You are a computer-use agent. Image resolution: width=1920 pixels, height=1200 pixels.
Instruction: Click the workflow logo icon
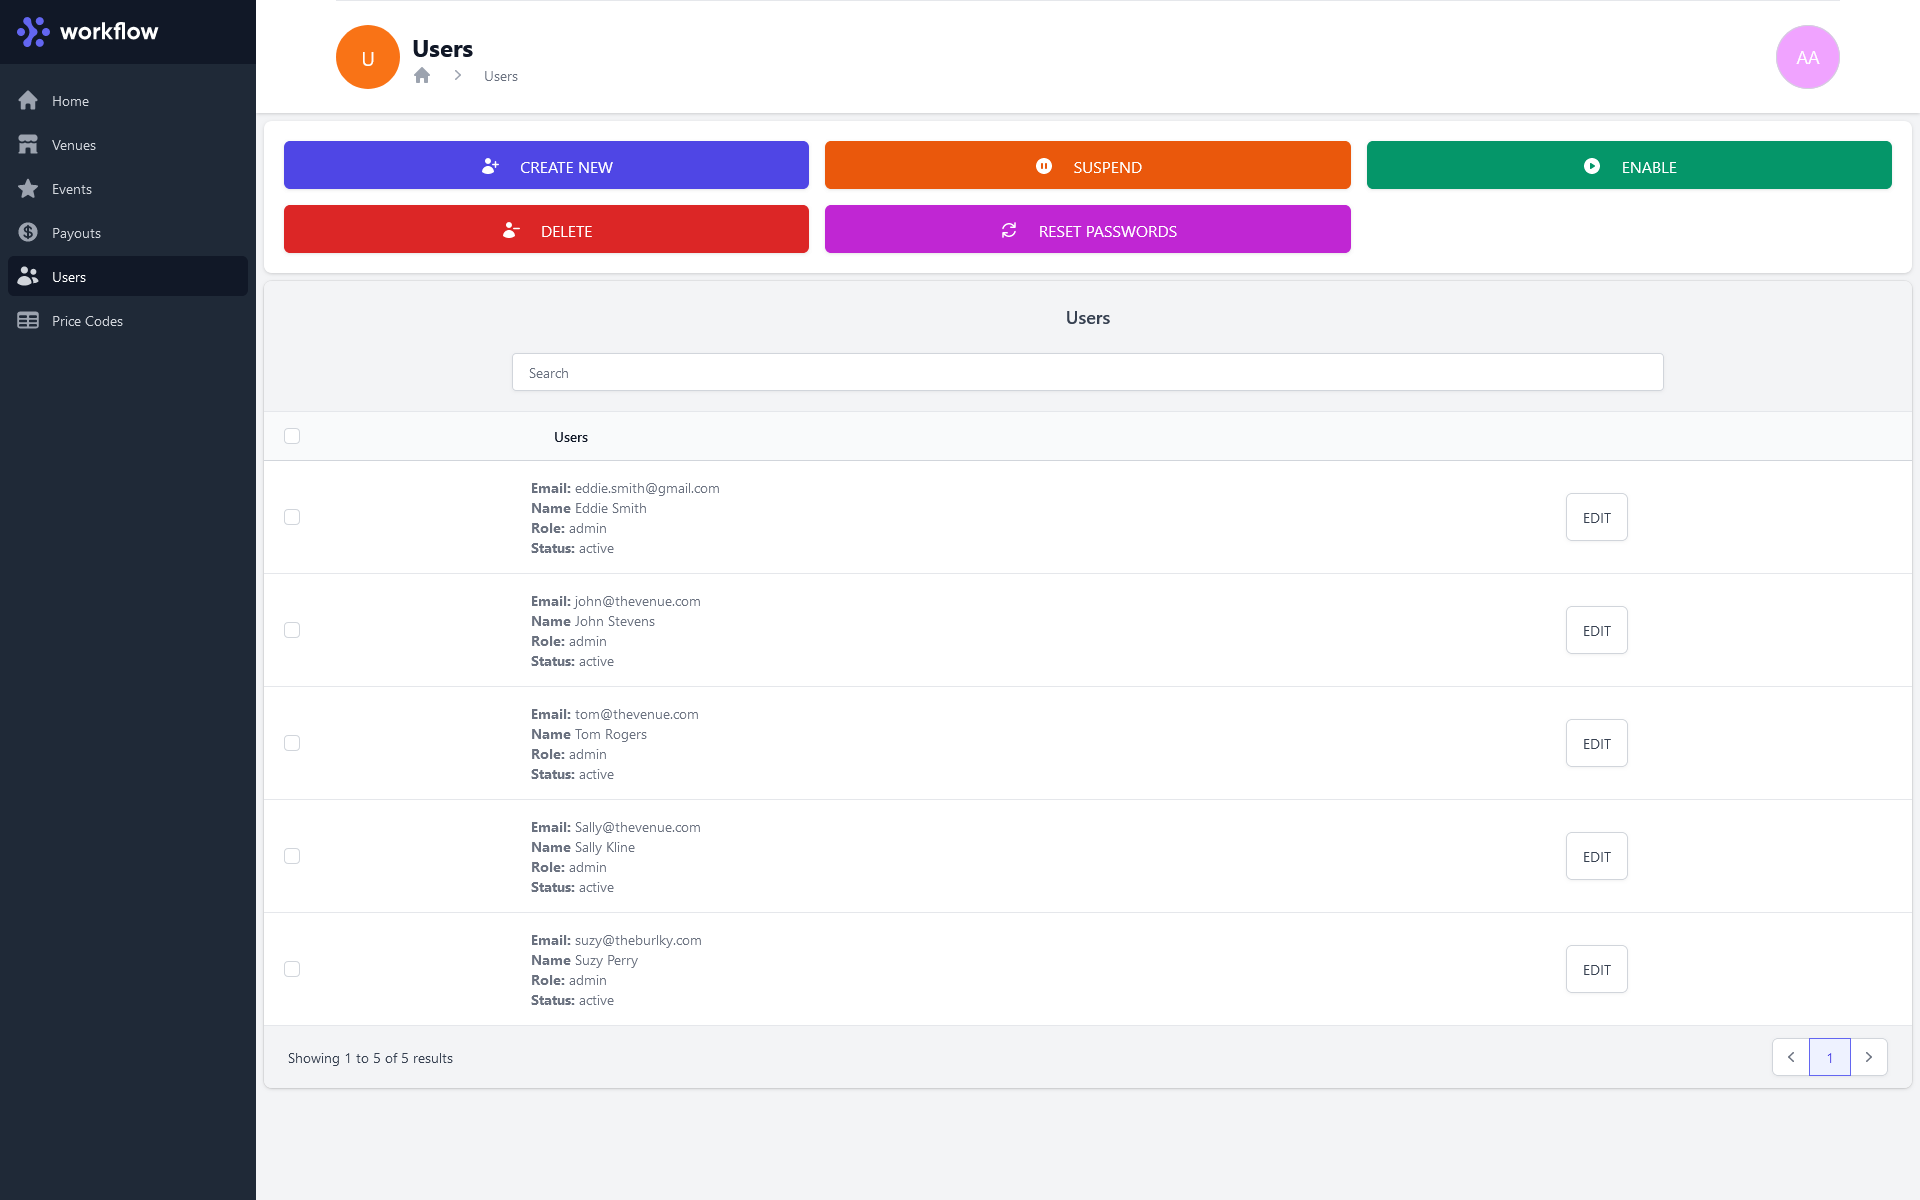click(x=33, y=32)
